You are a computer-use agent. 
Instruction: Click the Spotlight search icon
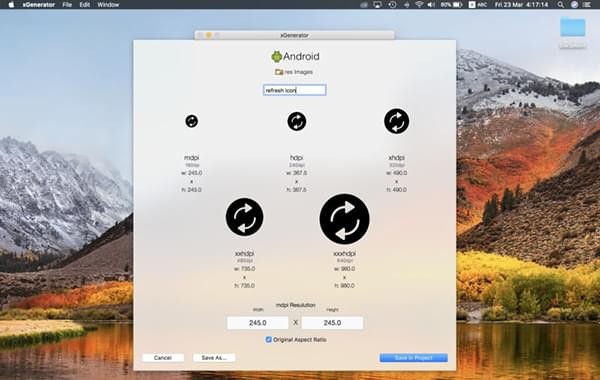point(561,5)
